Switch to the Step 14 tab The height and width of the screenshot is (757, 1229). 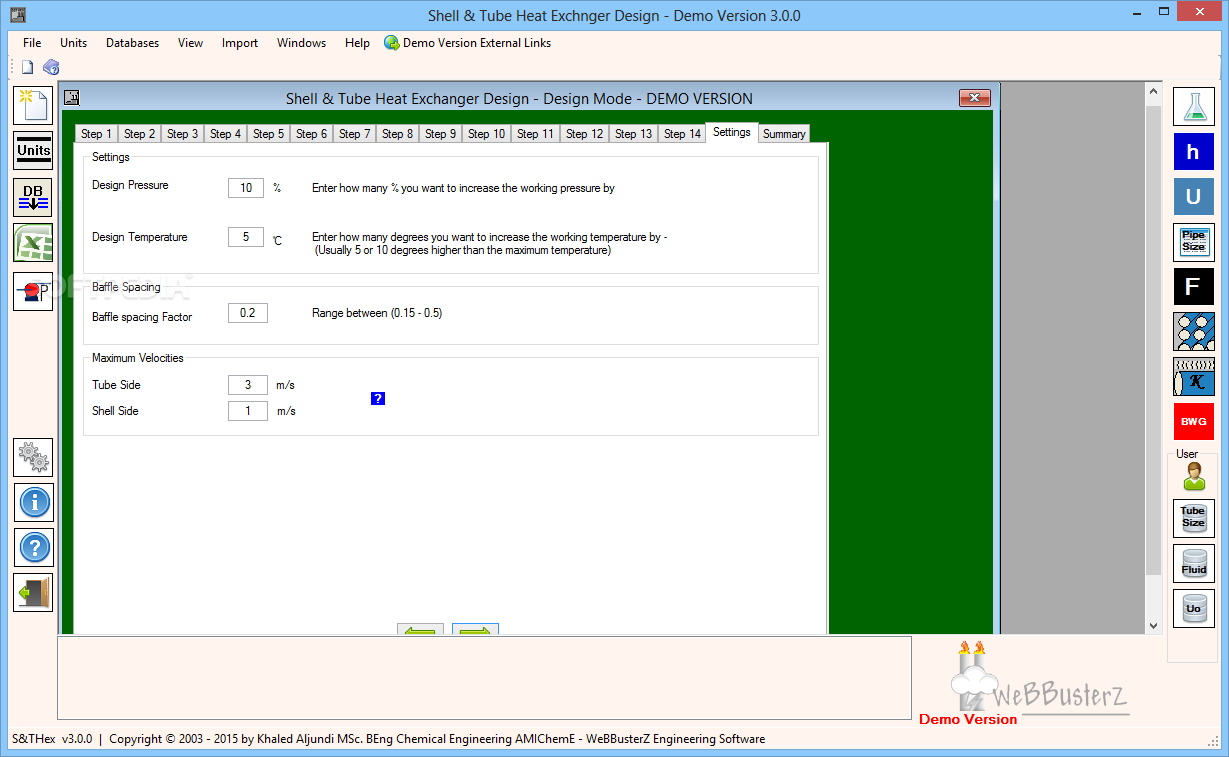coord(682,134)
